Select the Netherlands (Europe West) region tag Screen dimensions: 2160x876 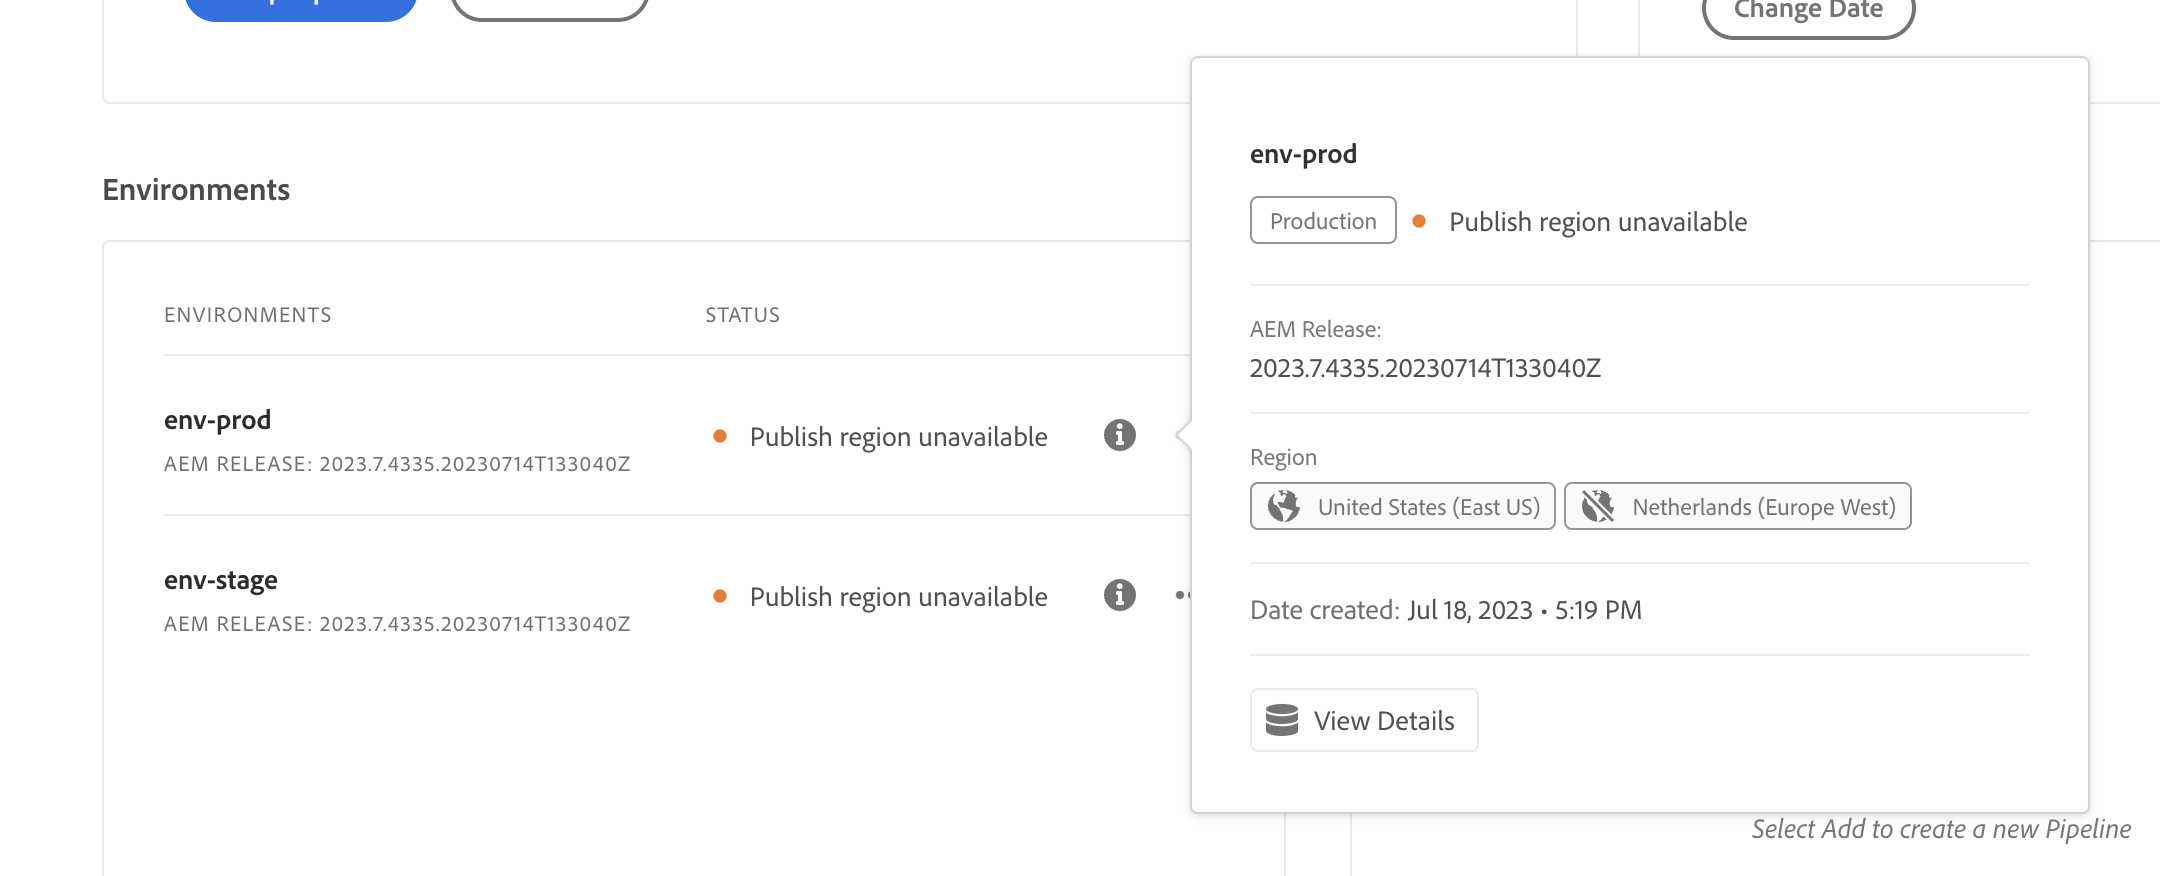[x=1737, y=506]
